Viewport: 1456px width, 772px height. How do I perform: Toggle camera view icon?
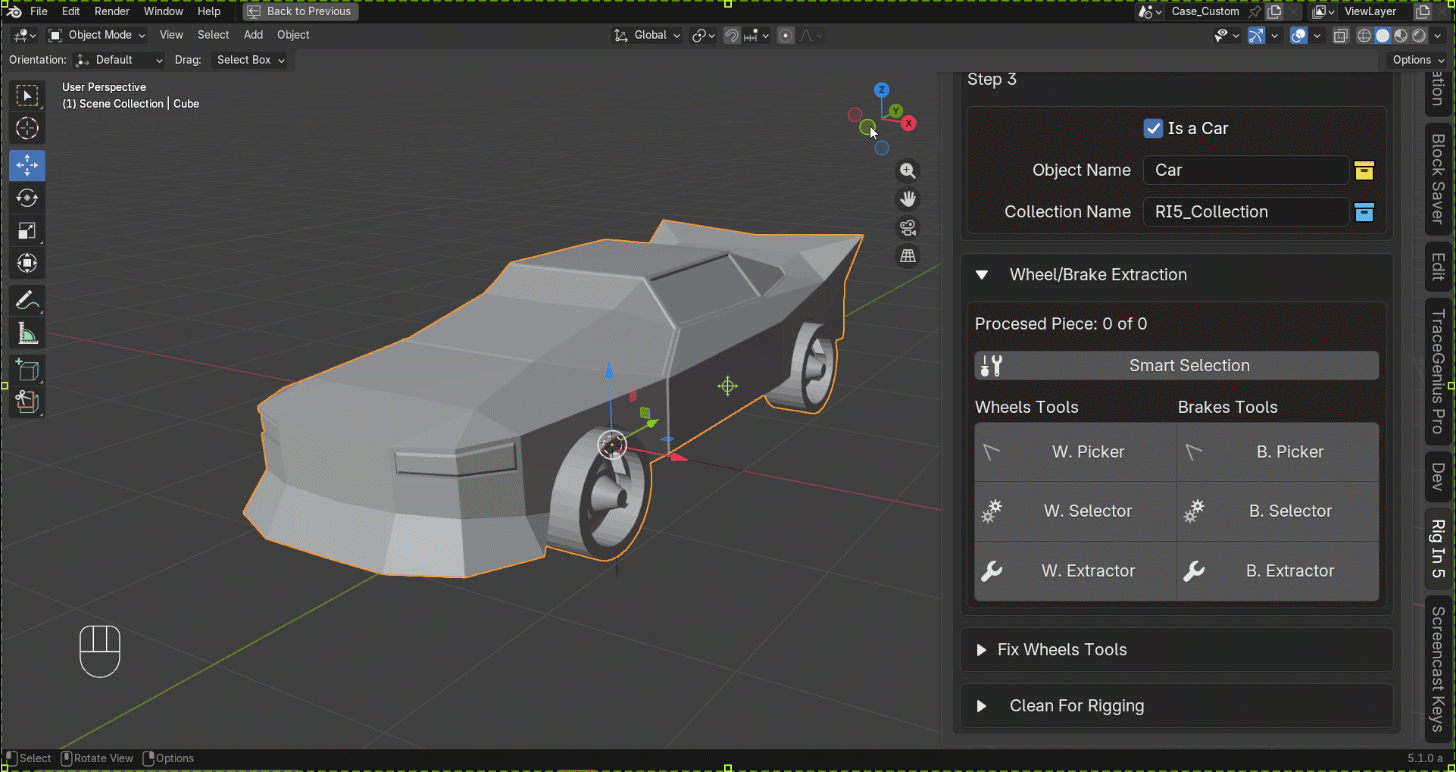pyautogui.click(x=907, y=227)
